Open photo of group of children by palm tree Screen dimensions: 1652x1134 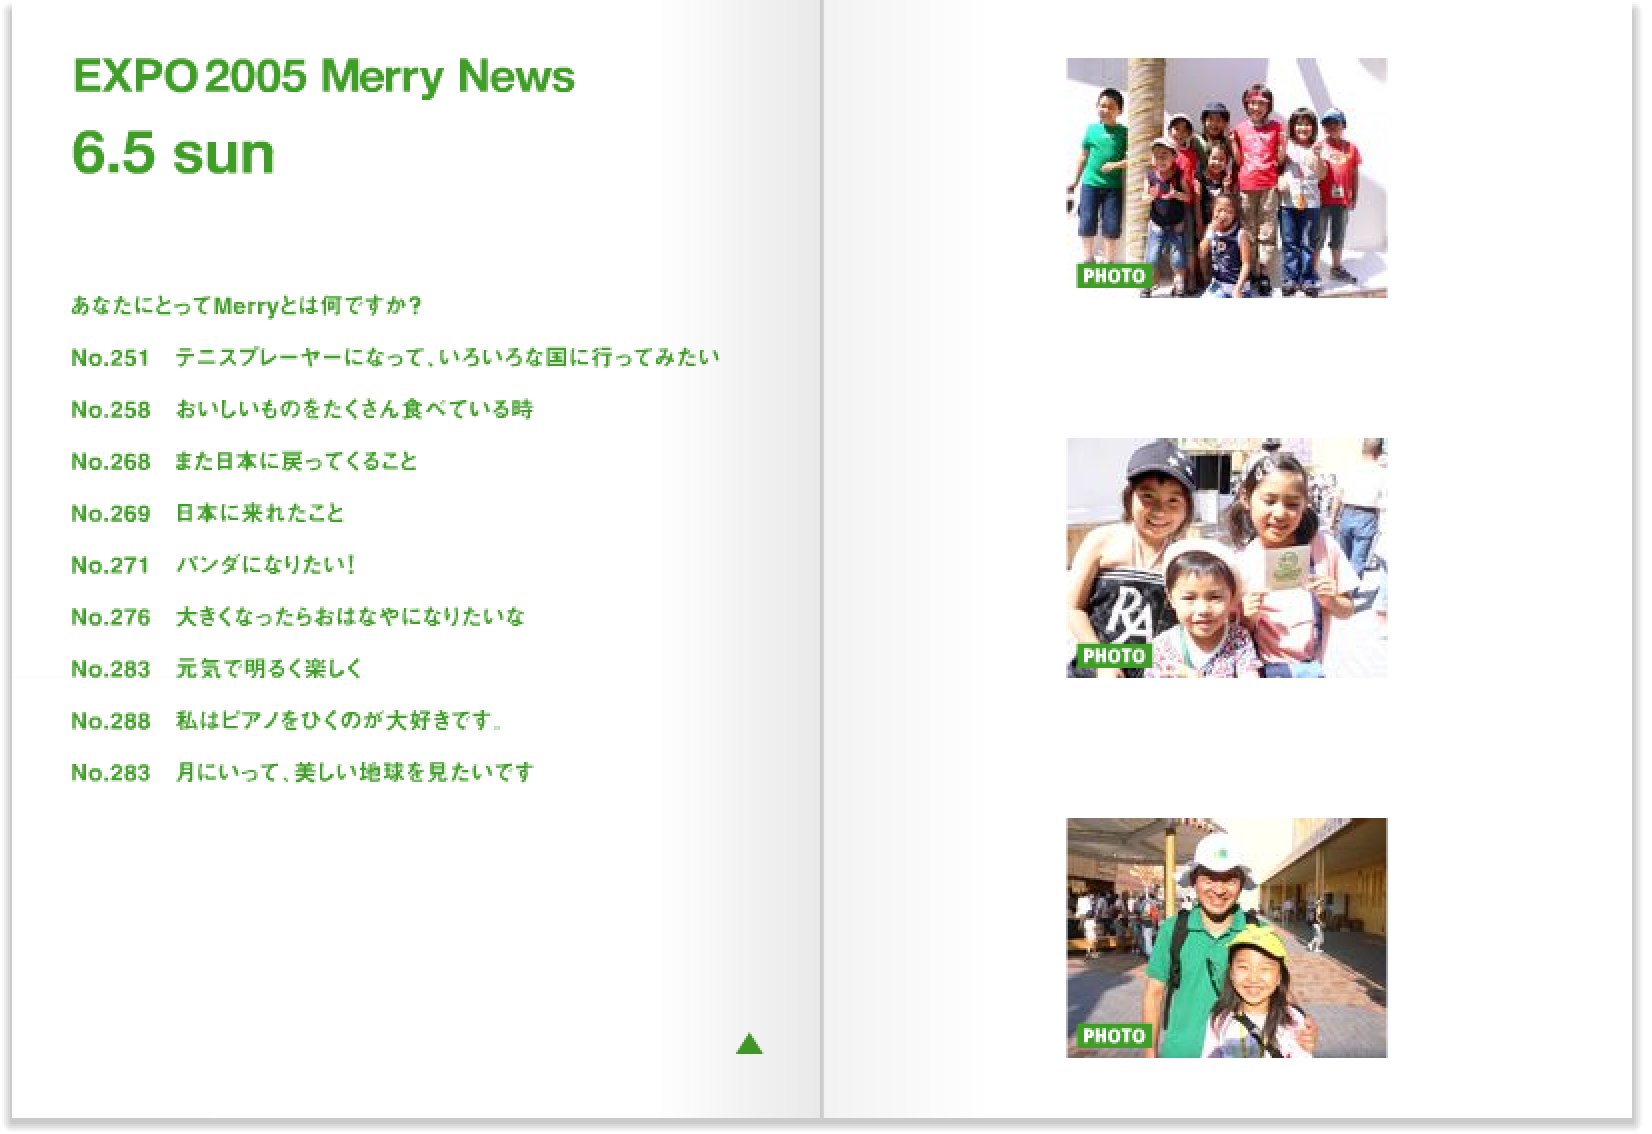[x=1226, y=178]
